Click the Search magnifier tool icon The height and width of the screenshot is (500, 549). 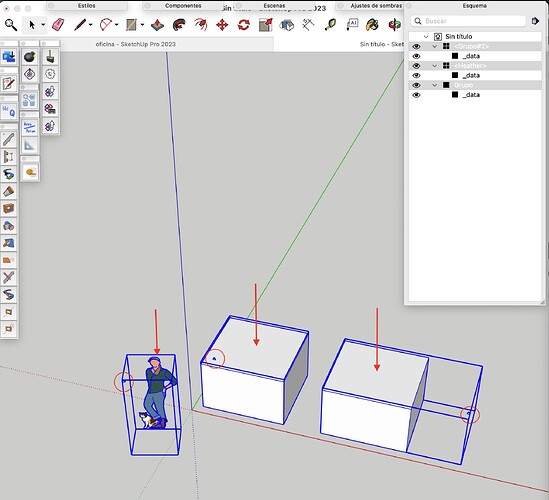click(11, 25)
